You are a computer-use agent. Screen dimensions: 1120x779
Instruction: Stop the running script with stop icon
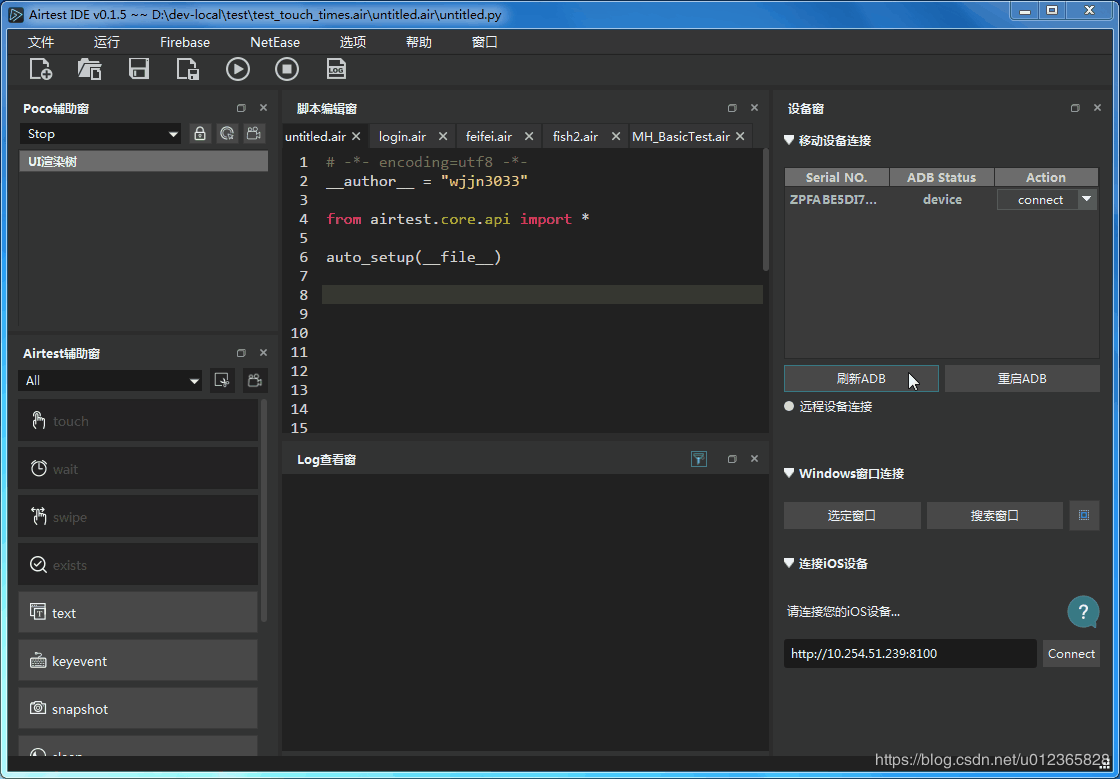tap(287, 69)
